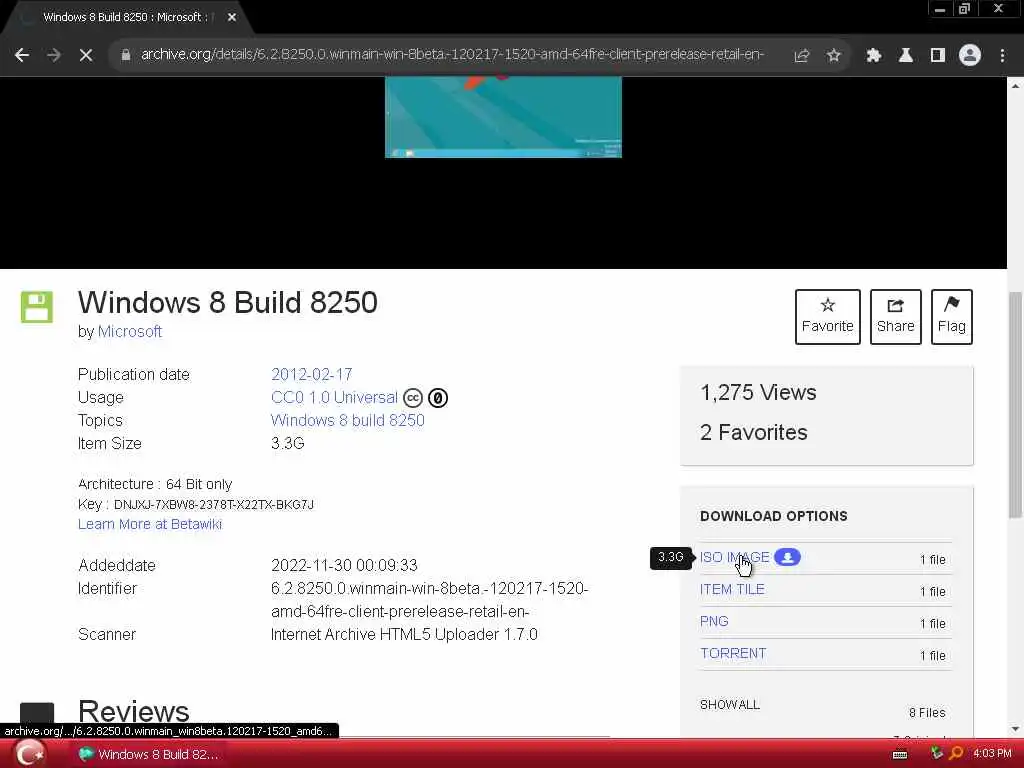Open the Windows 8 build 8250 topic link
The height and width of the screenshot is (768, 1024).
[347, 421]
